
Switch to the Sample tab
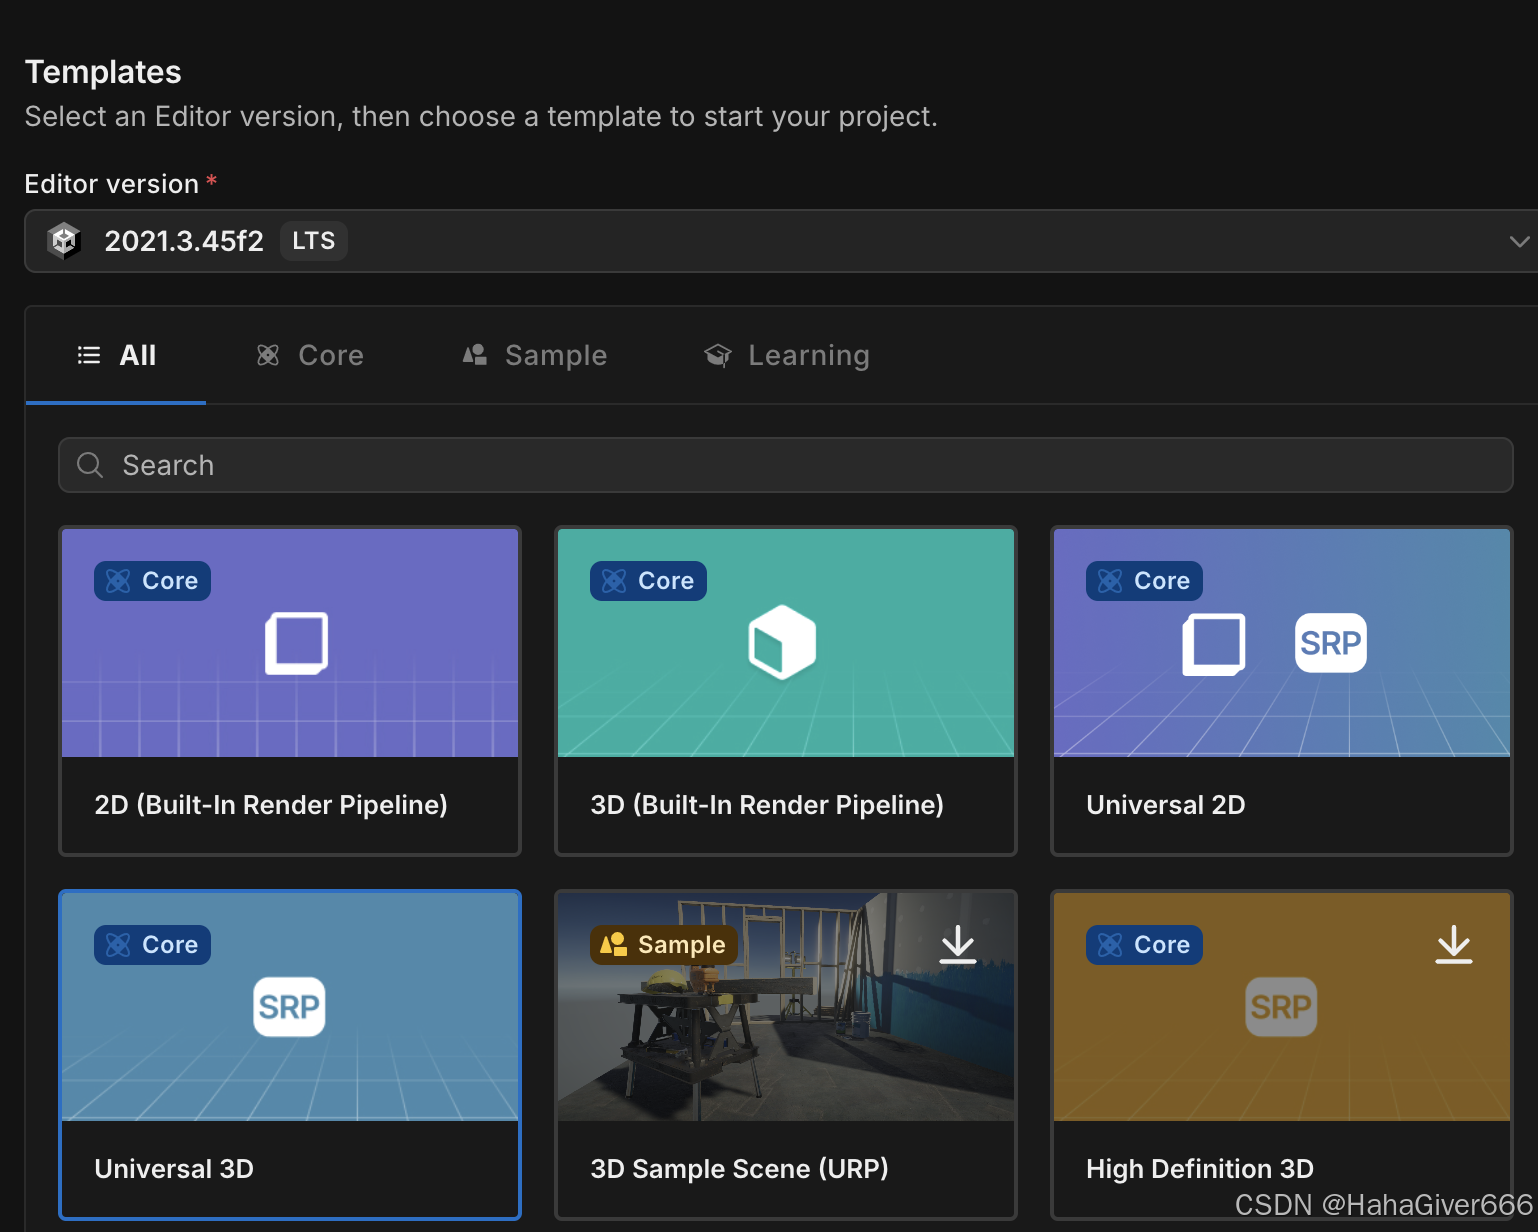point(535,355)
